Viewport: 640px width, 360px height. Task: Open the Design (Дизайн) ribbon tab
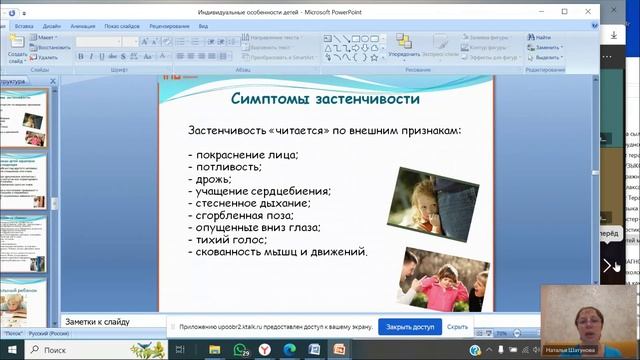point(52,26)
